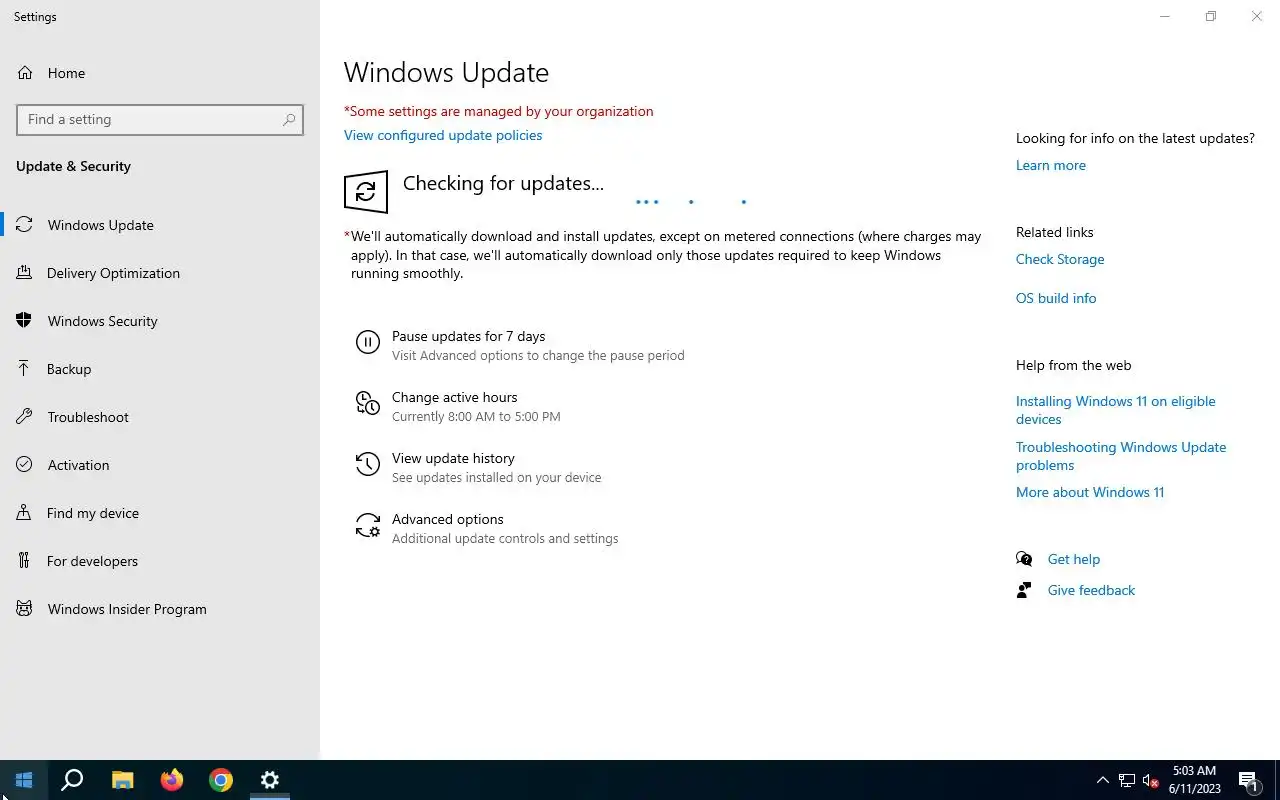
Task: Open Troubleshooting Windows Update problems link
Action: 1121,456
